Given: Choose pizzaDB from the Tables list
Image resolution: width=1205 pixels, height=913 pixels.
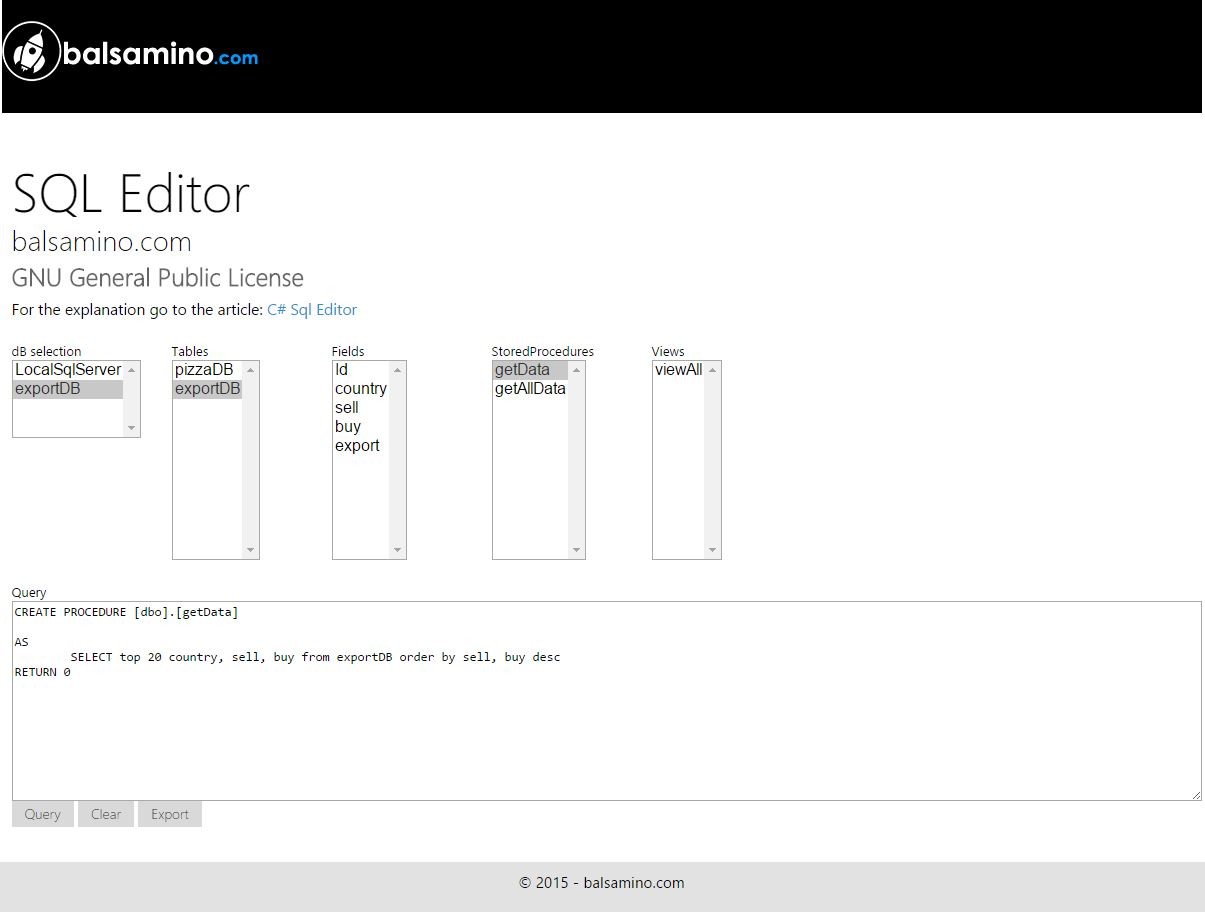Looking at the screenshot, I should [x=204, y=370].
